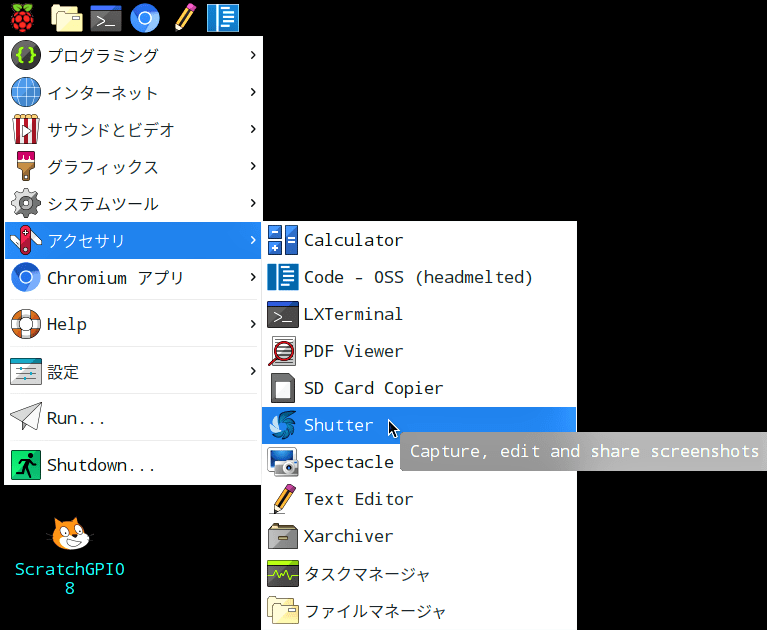Click the アクセサリ pocket knife icon
Viewport: 767px width, 630px height.
point(26,240)
